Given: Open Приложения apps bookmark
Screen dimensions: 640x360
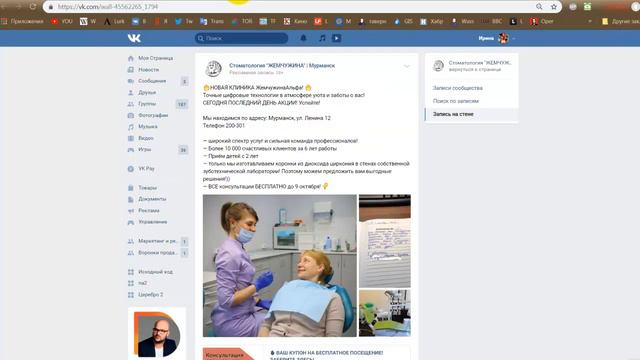Looking at the screenshot, I should pyautogui.click(x=22, y=21).
